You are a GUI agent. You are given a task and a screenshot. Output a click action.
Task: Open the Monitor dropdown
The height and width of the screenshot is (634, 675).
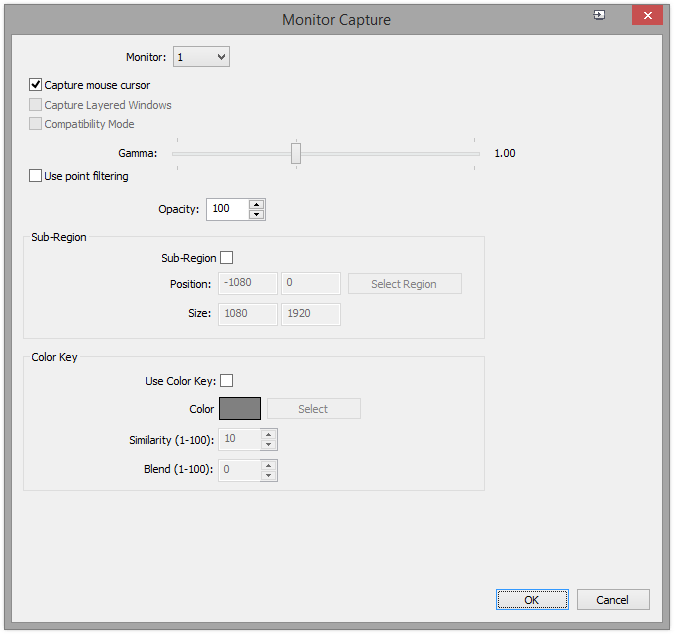tap(201, 57)
